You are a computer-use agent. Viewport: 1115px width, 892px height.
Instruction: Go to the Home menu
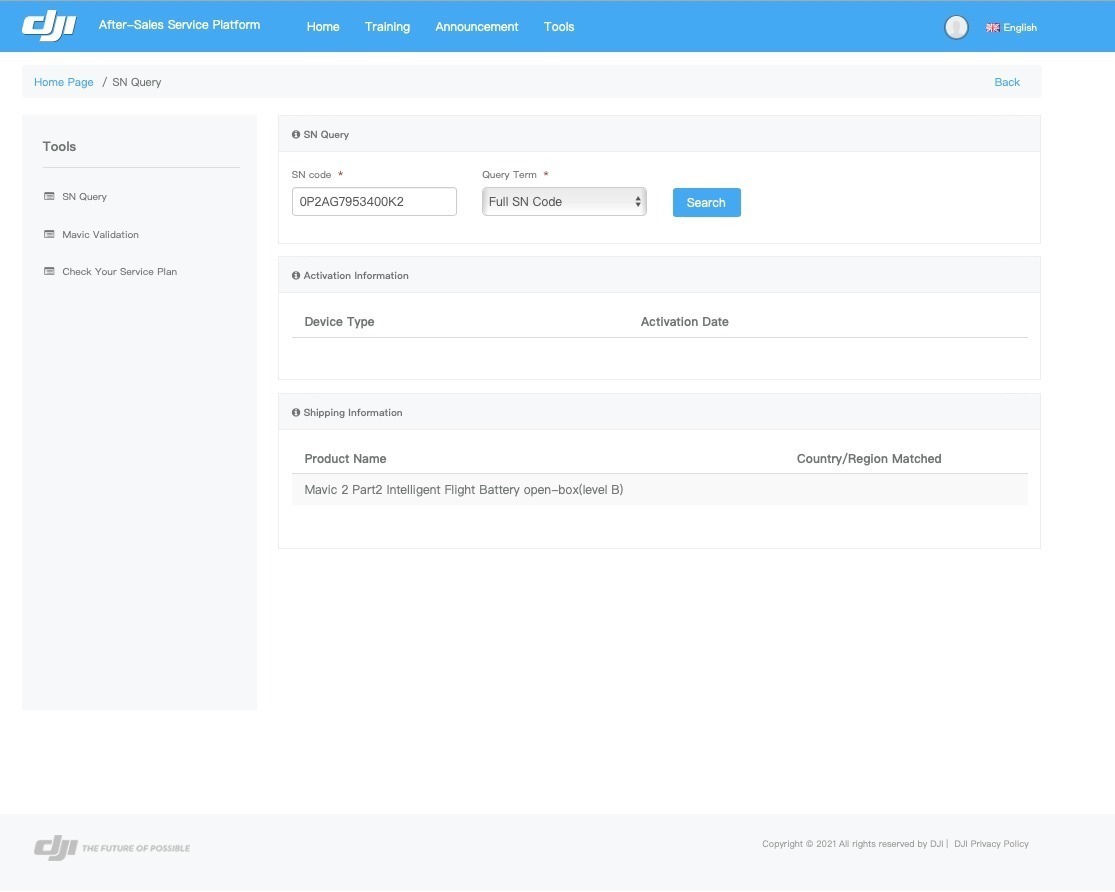(323, 27)
